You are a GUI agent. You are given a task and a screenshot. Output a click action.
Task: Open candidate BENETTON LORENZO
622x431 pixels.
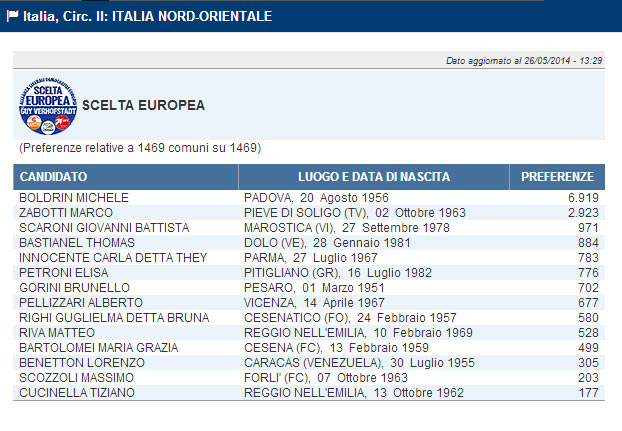(x=74, y=363)
